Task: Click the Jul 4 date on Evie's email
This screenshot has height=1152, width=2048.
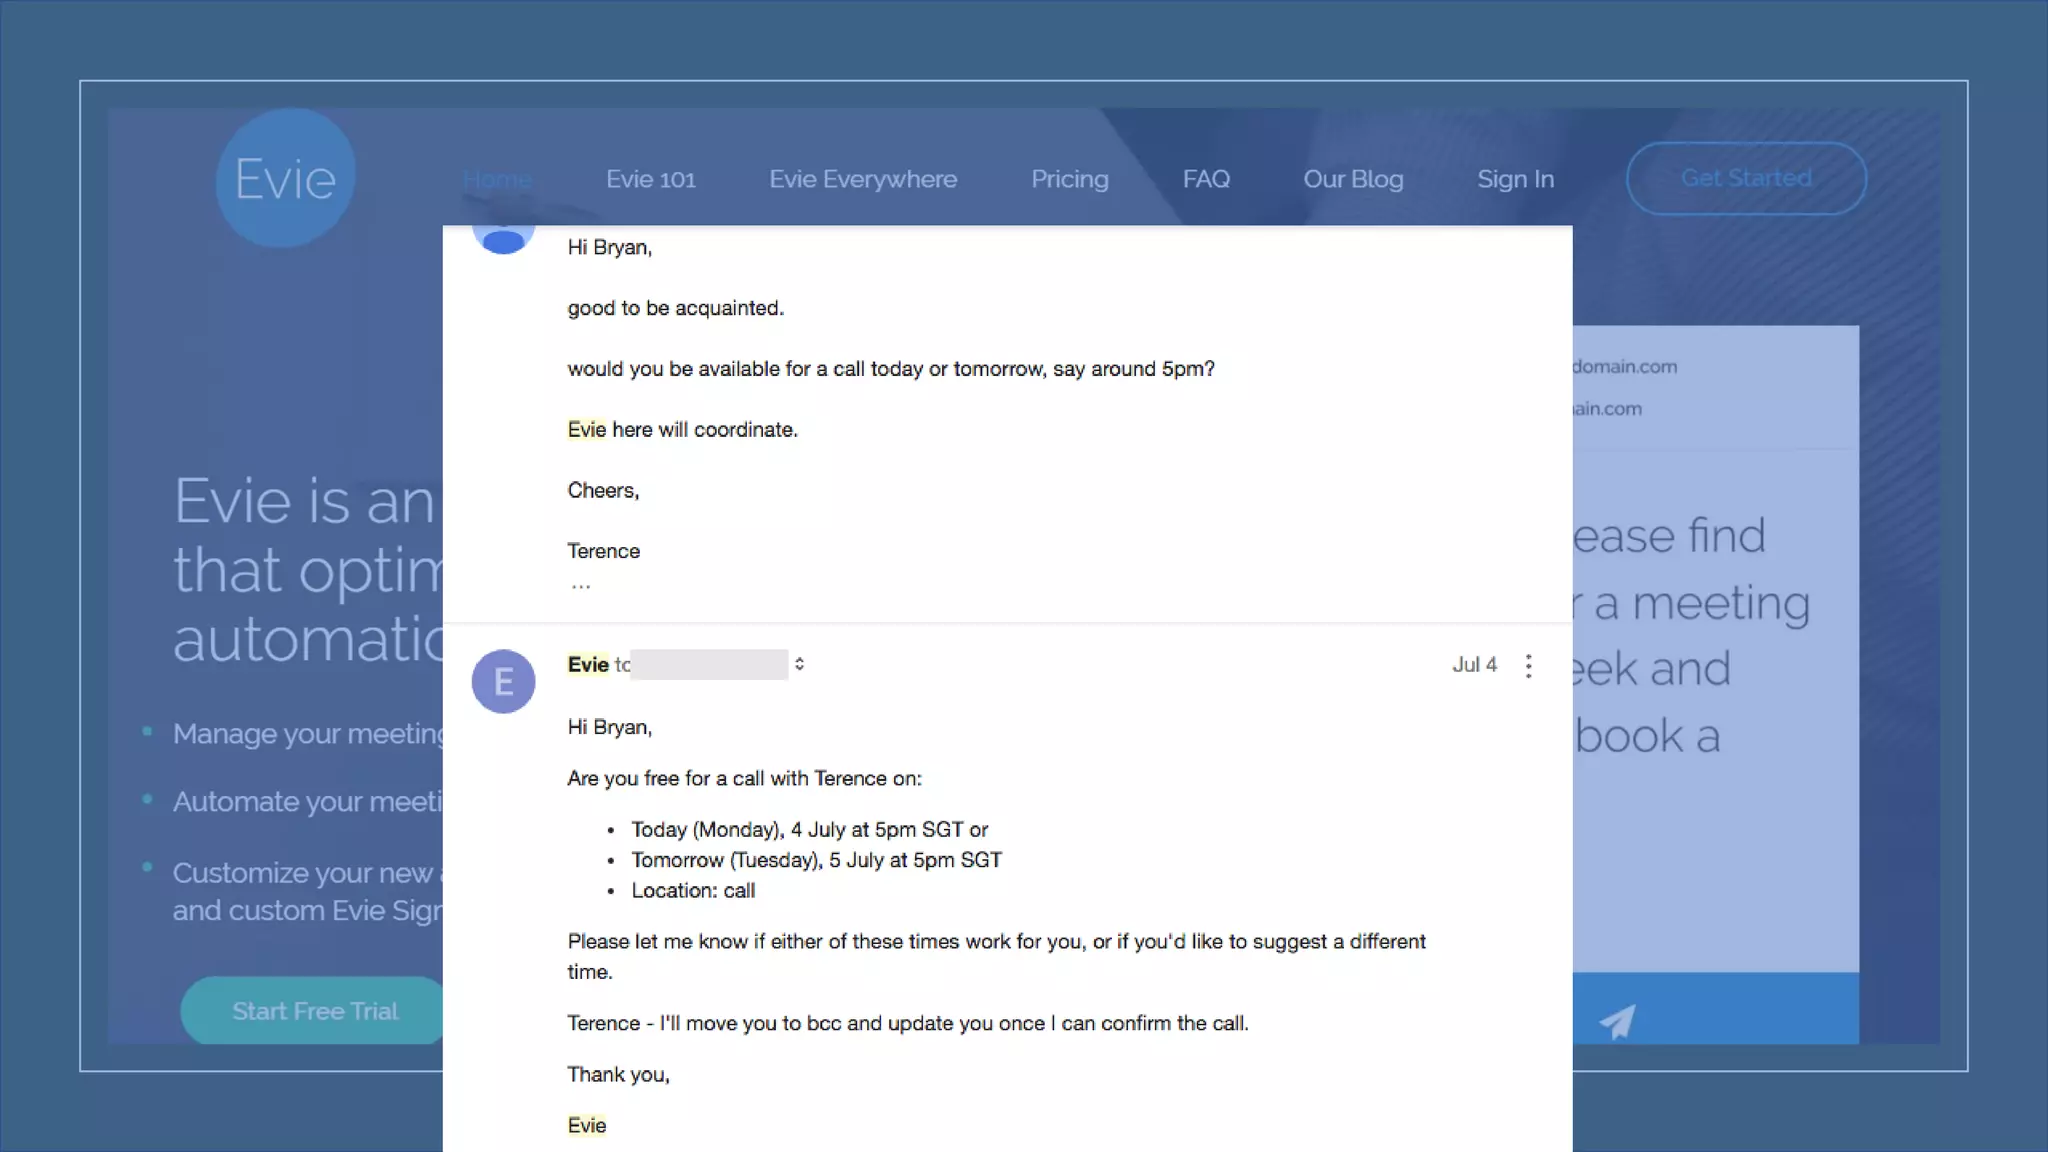Action: click(1474, 665)
